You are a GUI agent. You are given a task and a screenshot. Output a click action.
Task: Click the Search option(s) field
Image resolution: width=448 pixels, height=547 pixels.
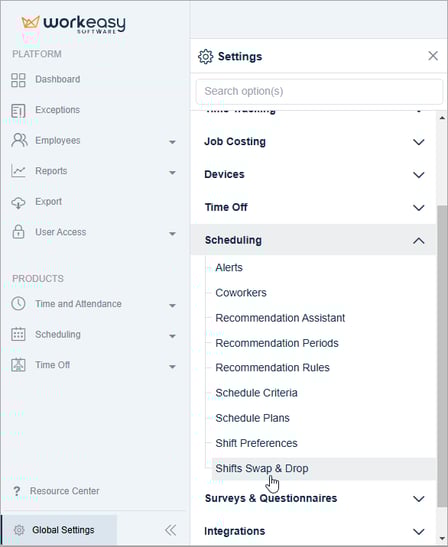click(x=319, y=91)
